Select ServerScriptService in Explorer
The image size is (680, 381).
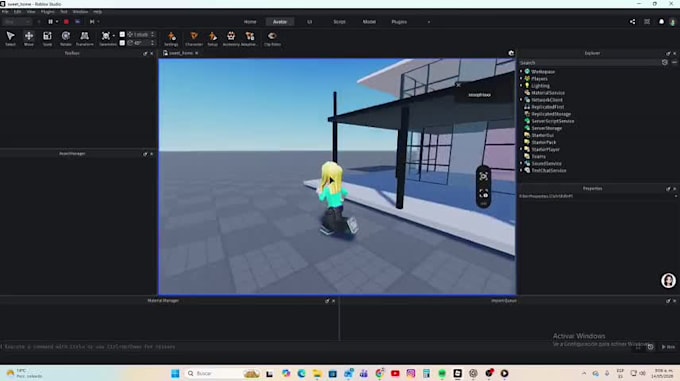click(x=552, y=121)
